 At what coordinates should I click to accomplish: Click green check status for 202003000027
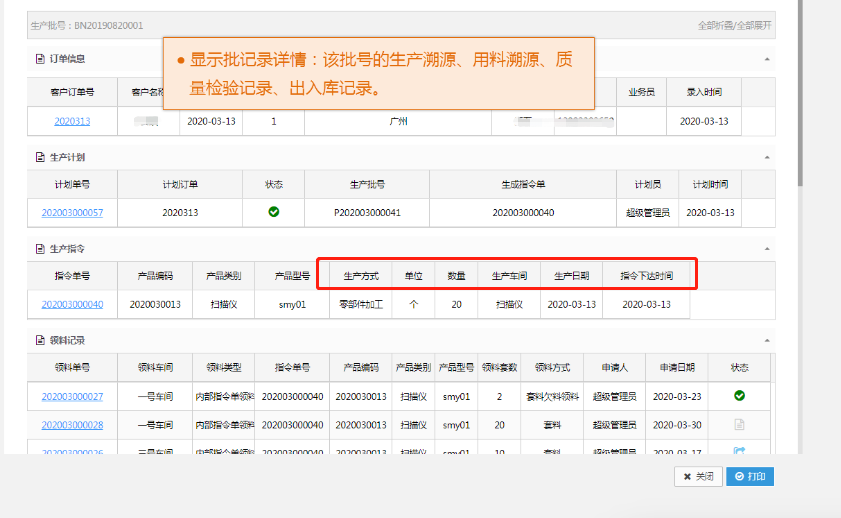coord(739,396)
